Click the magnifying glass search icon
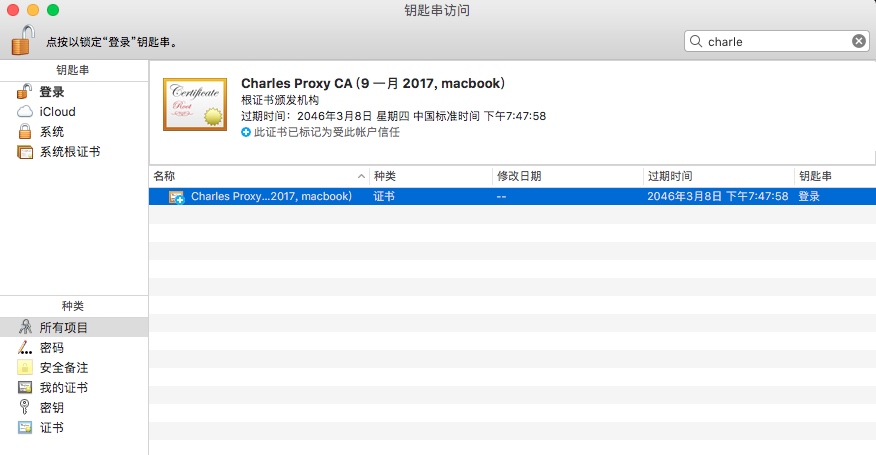 [696, 41]
